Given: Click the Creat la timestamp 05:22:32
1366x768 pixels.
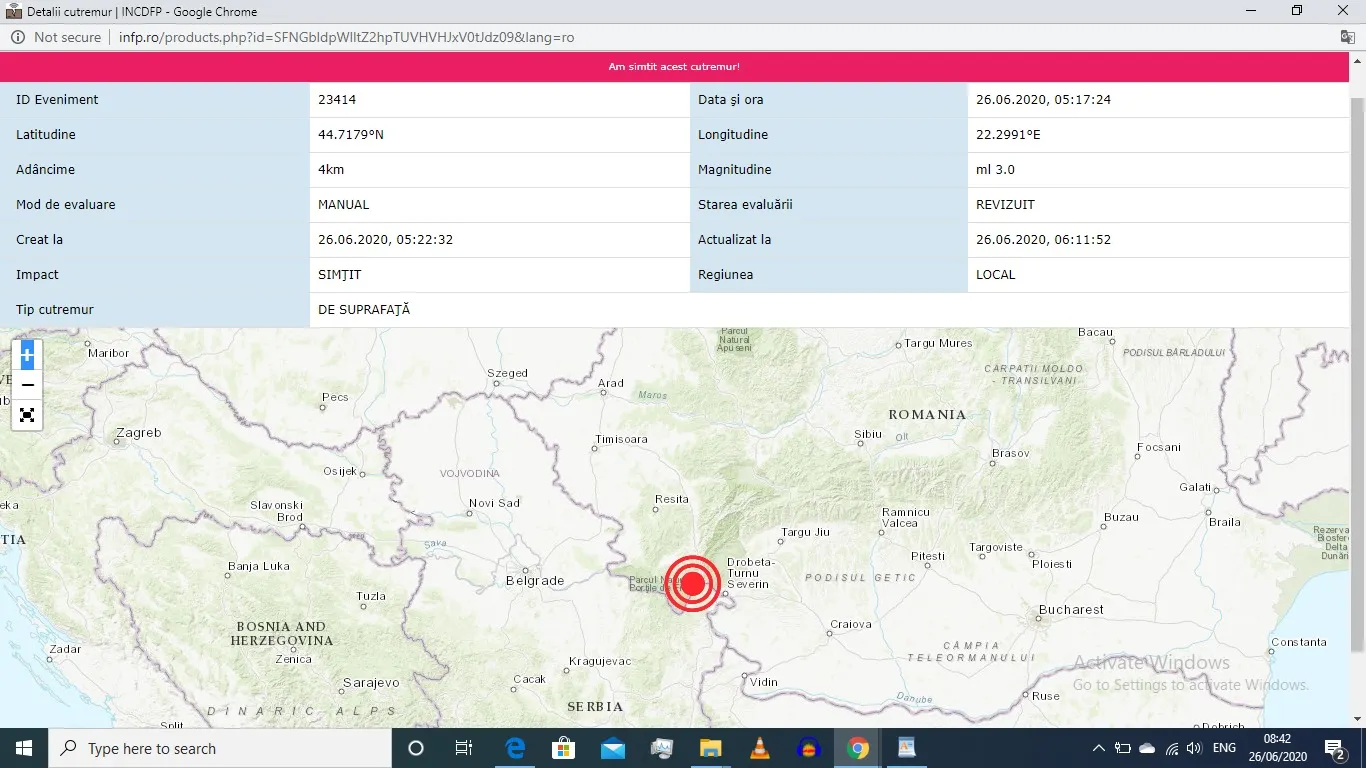Looking at the screenshot, I should [x=386, y=240].
